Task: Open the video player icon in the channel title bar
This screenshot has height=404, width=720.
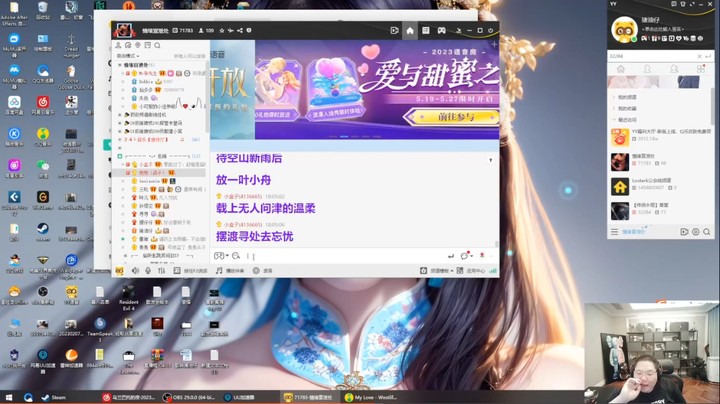Action: [x=394, y=30]
